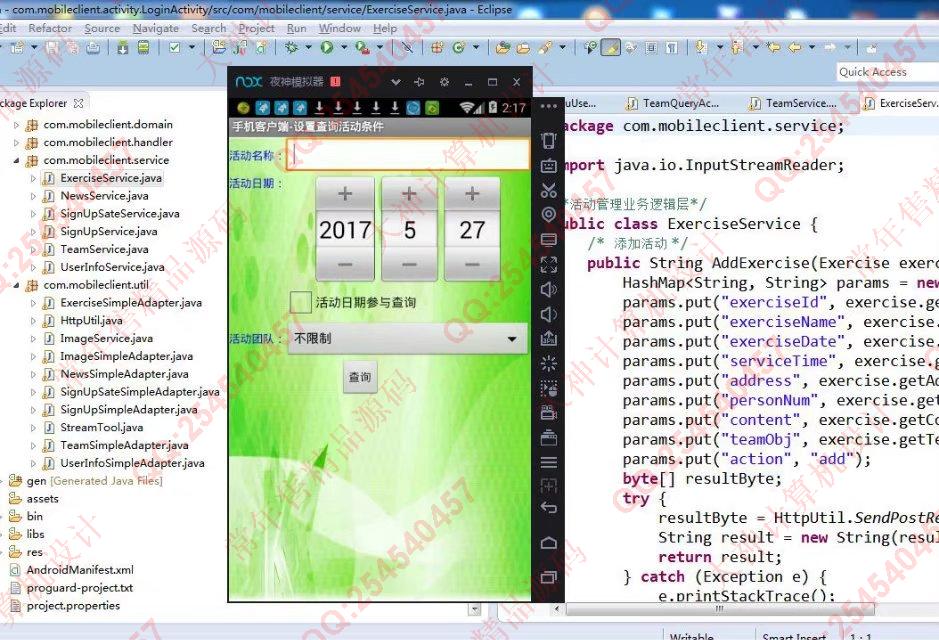Click Nox recent apps icon
The width and height of the screenshot is (939, 640).
(549, 577)
